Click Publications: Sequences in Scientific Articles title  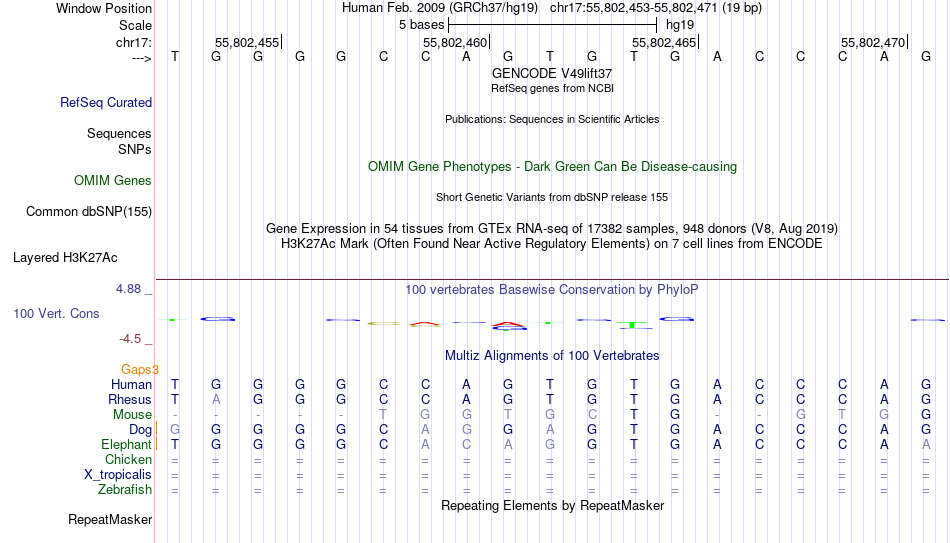click(552, 119)
